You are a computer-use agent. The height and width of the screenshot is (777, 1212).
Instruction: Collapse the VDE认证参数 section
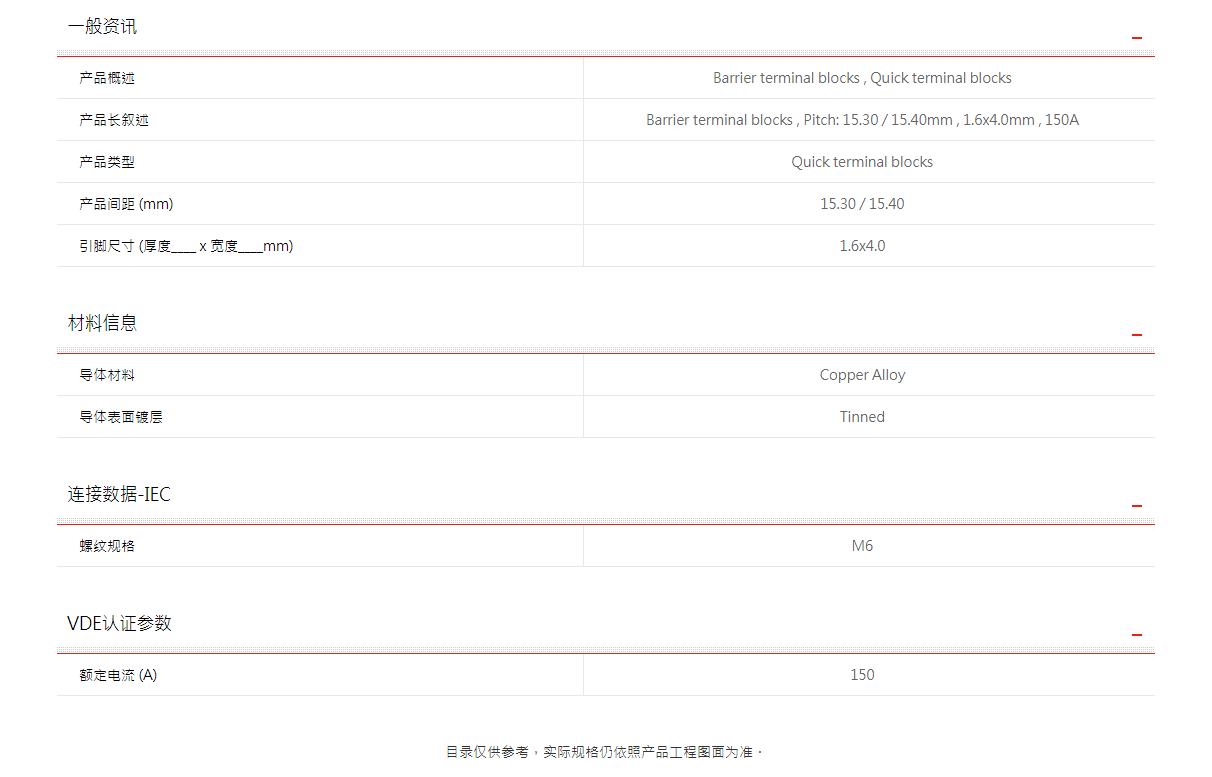tap(1137, 635)
